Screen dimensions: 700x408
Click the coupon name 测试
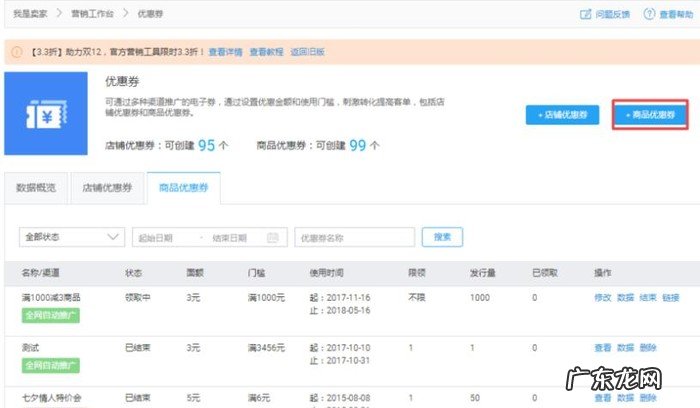point(30,348)
